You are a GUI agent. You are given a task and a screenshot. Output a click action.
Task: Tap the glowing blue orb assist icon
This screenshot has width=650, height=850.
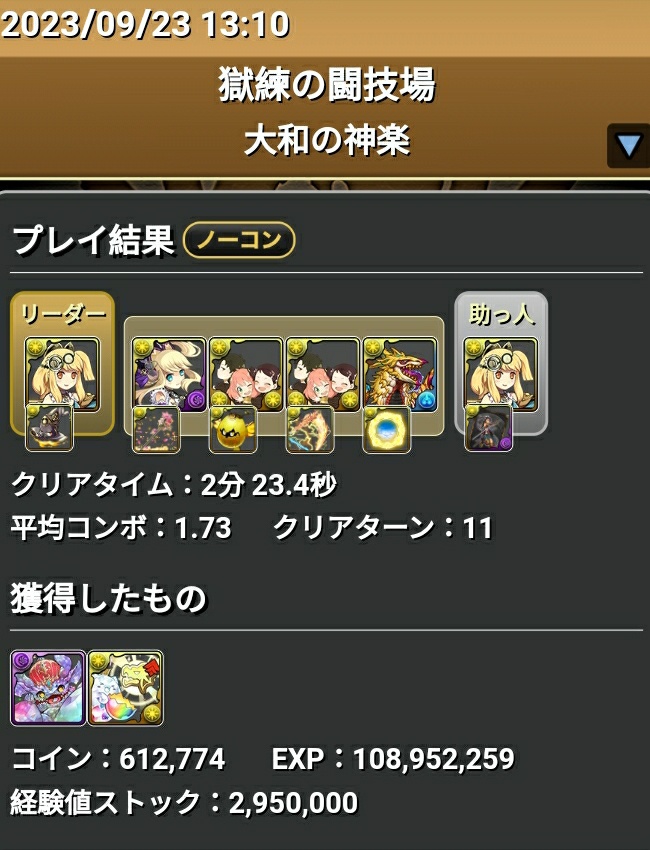click(x=387, y=429)
